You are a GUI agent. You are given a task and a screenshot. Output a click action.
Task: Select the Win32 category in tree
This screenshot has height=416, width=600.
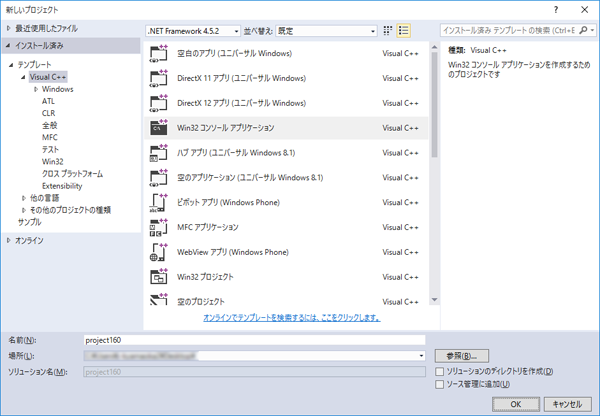[x=52, y=161]
